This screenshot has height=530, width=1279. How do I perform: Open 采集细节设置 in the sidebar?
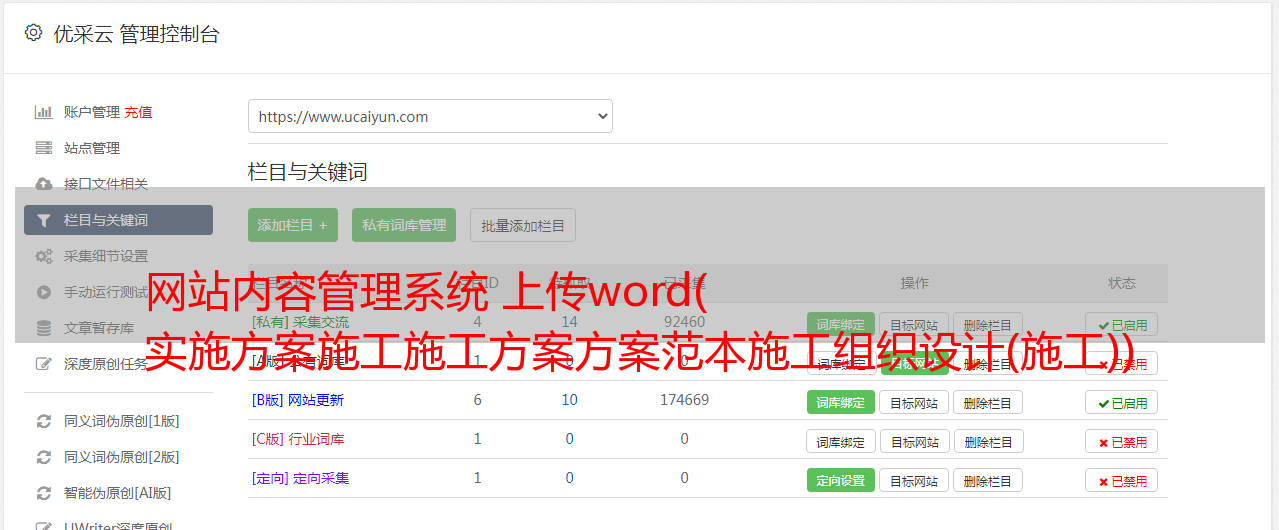pos(106,256)
